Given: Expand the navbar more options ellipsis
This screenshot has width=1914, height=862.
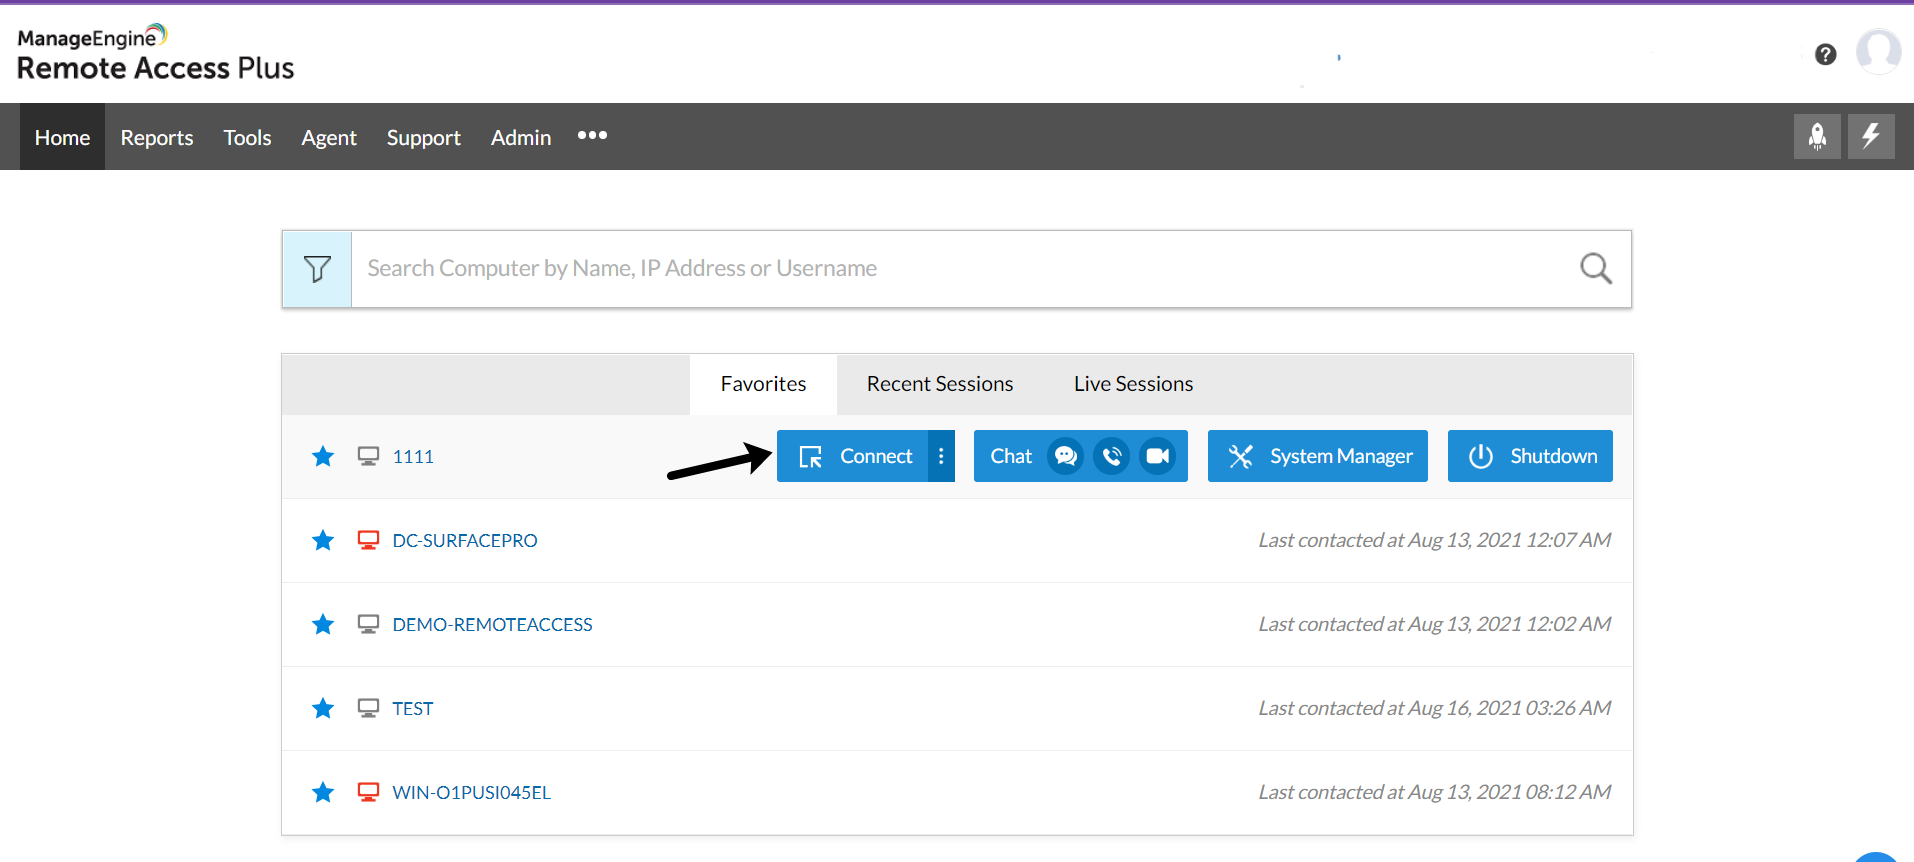Looking at the screenshot, I should click(592, 135).
